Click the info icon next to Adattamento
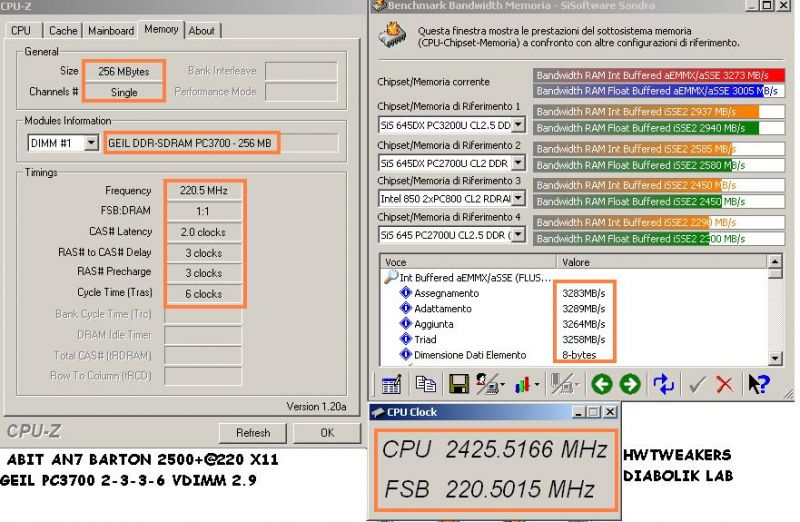800x522 pixels. click(406, 308)
